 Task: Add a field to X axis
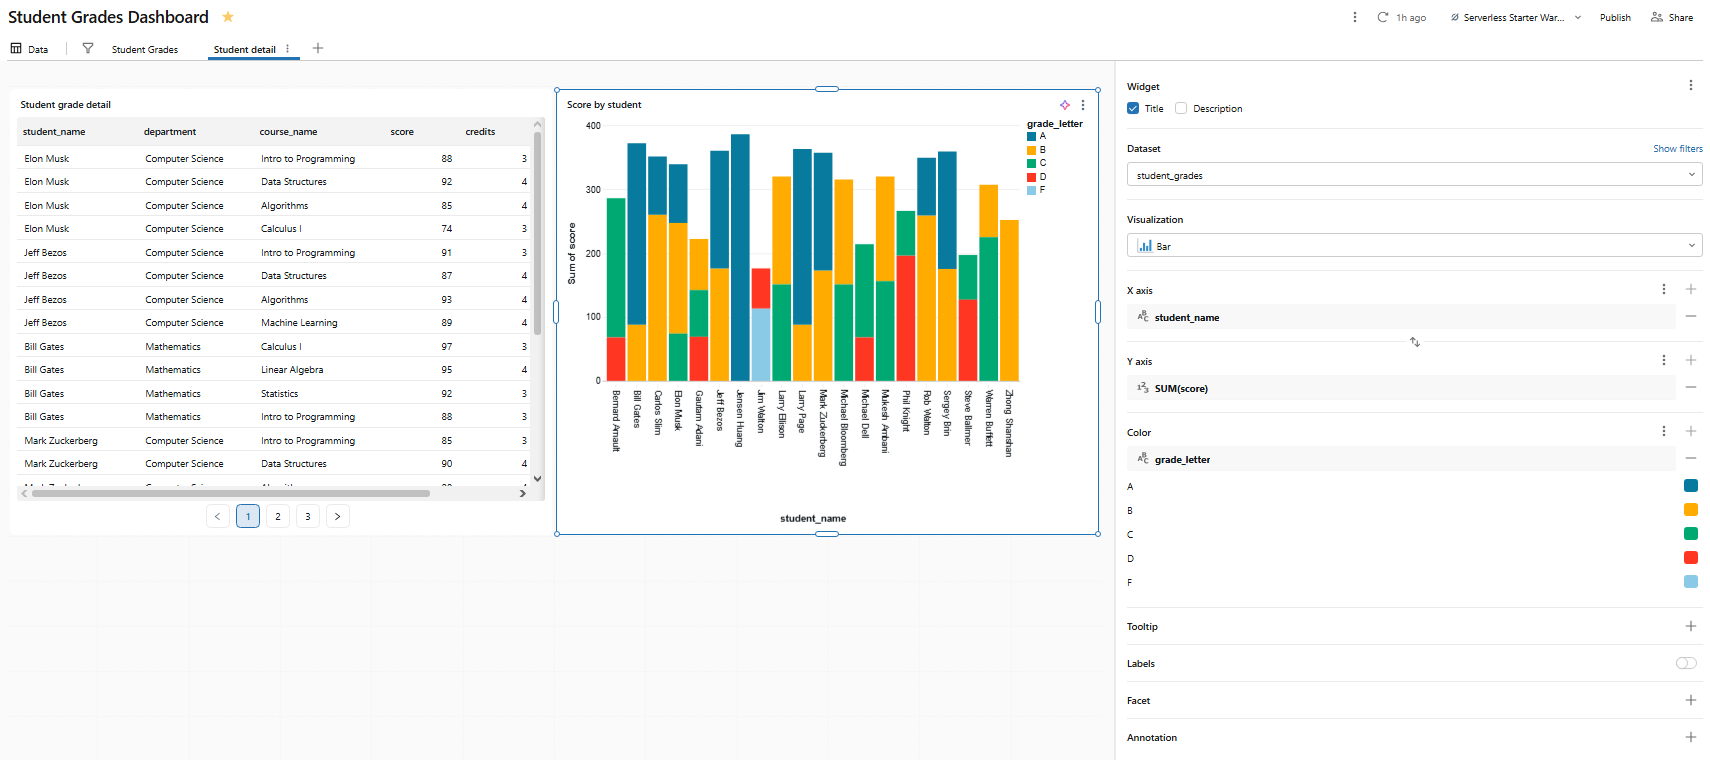1691,289
